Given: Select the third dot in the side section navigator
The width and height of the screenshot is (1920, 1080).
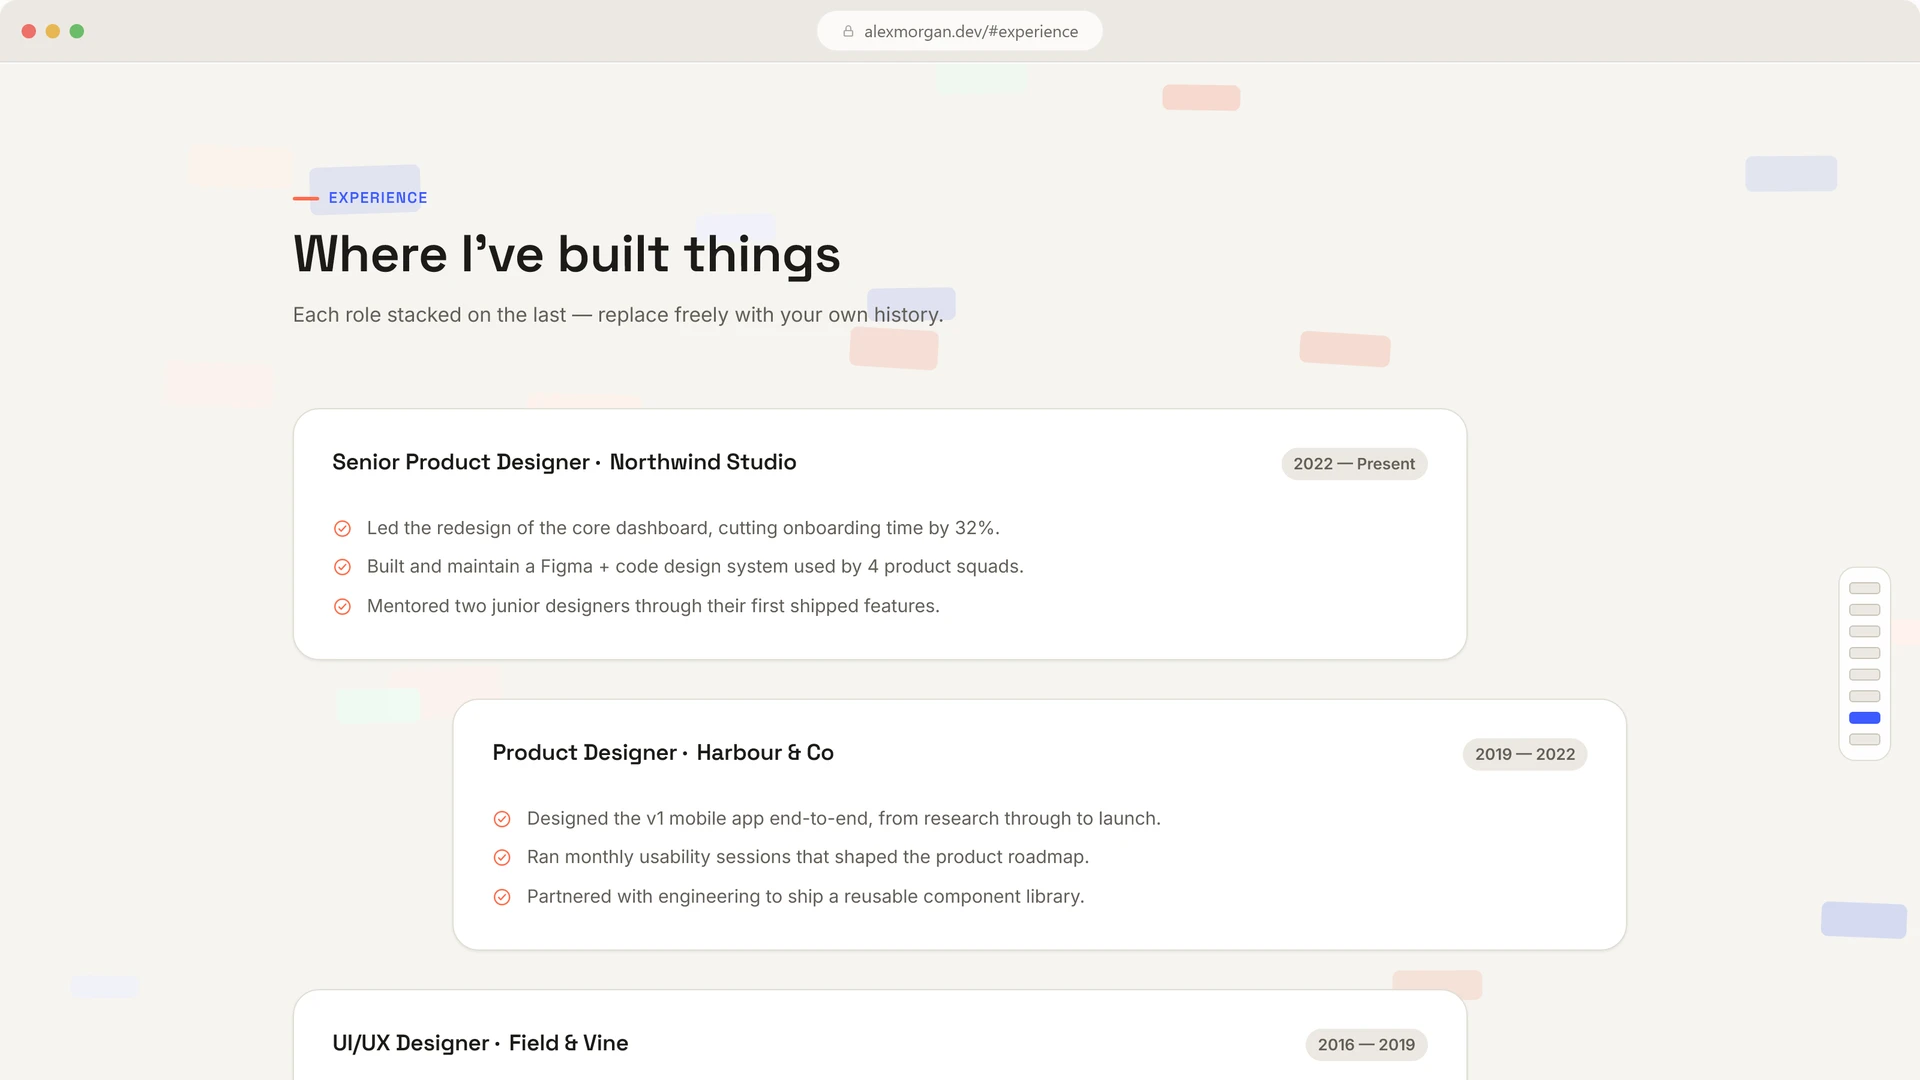Looking at the screenshot, I should (x=1864, y=631).
